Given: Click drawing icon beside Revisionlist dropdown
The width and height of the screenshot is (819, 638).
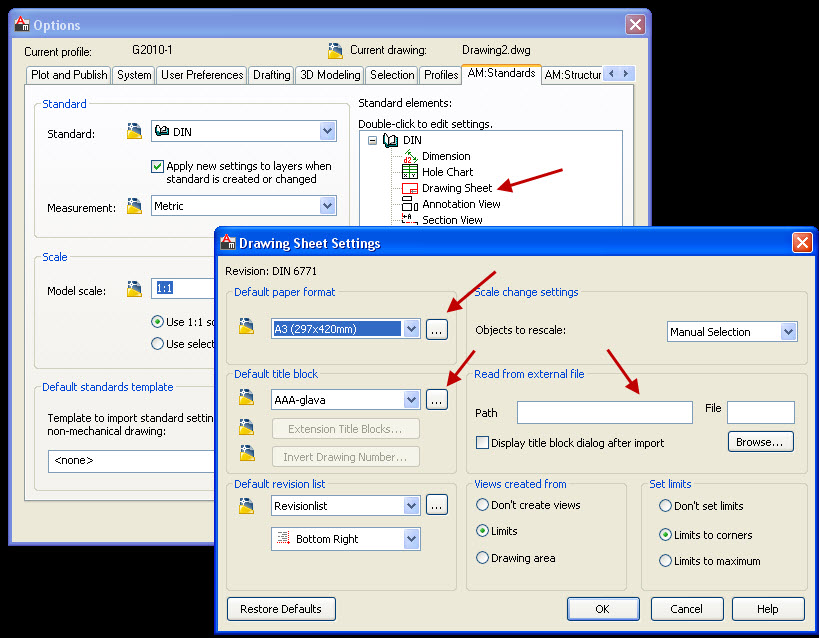Looking at the screenshot, I should (x=246, y=505).
